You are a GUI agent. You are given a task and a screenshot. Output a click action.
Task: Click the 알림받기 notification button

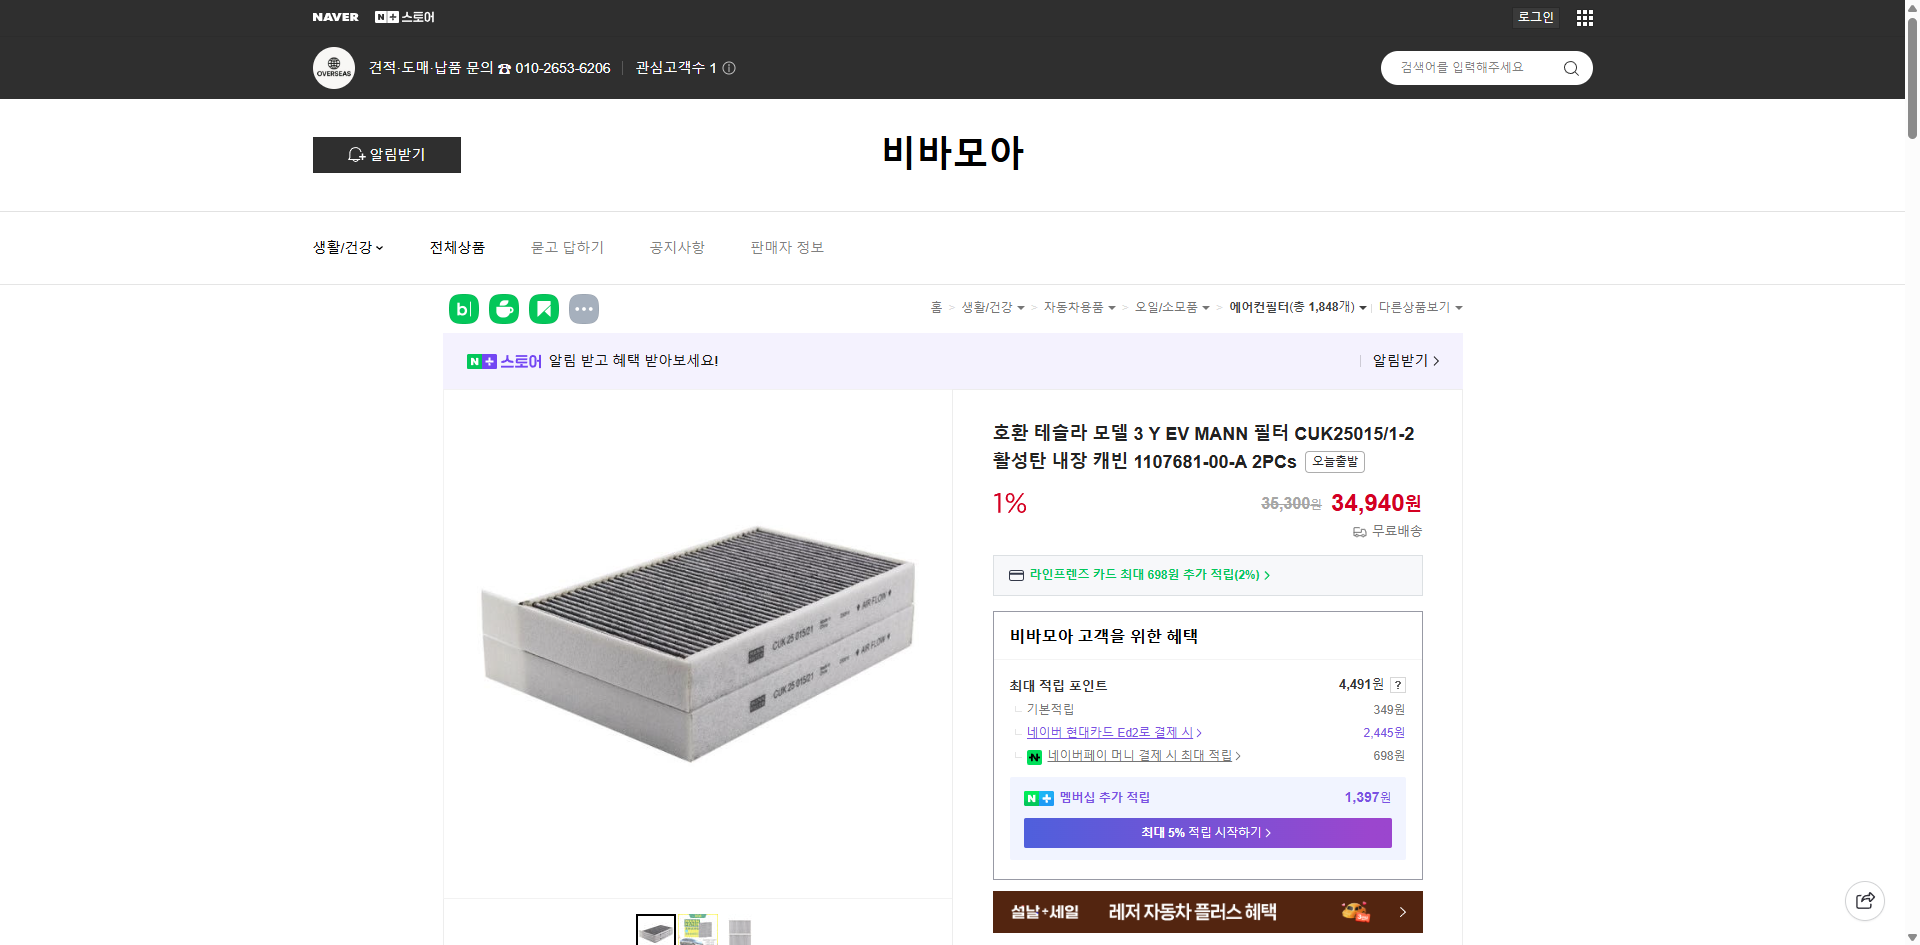[386, 155]
